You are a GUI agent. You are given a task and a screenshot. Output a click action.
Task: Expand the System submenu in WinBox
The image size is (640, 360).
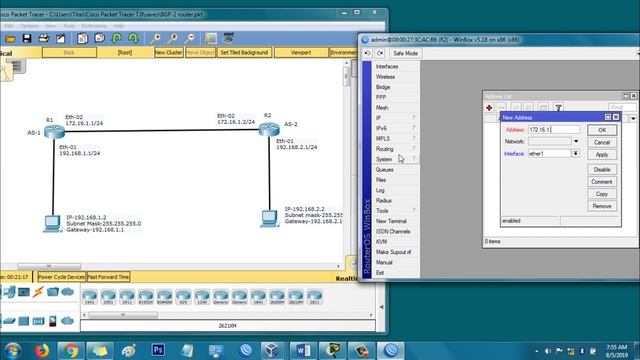[x=395, y=159]
